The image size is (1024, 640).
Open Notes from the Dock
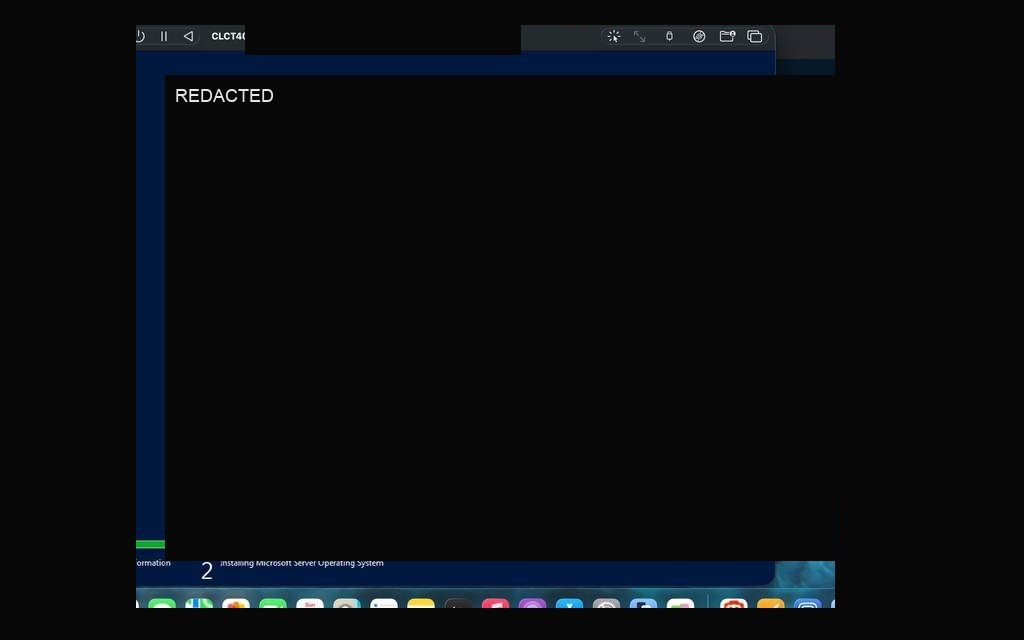click(x=421, y=603)
